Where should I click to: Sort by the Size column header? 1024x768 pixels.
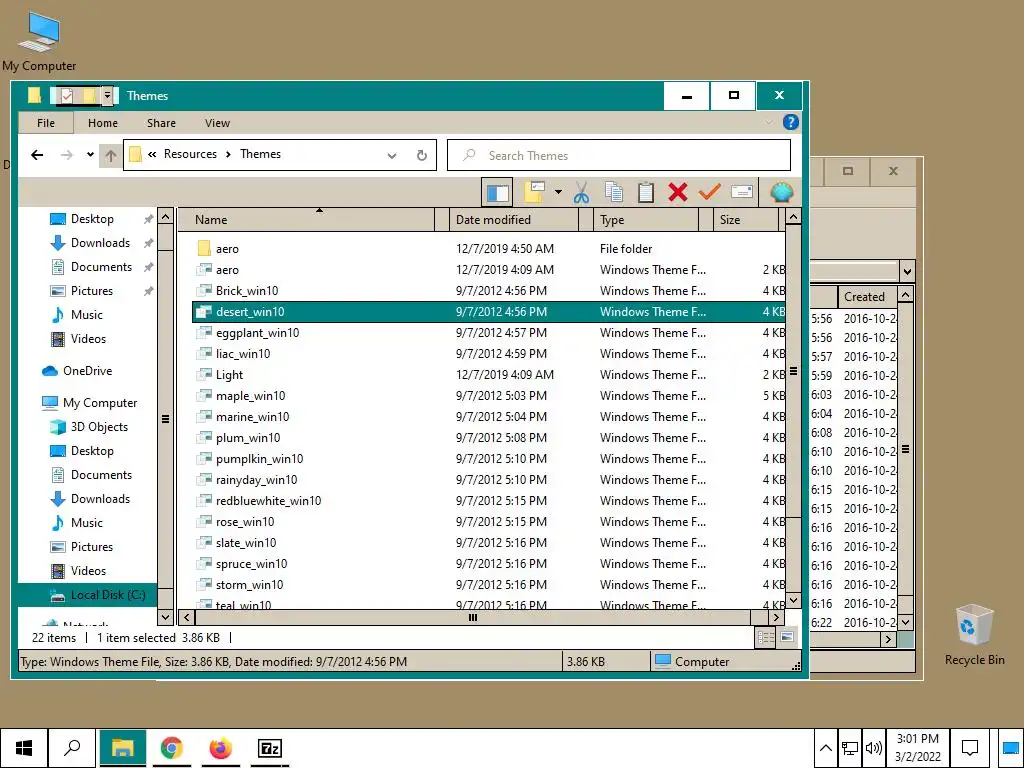(746, 220)
